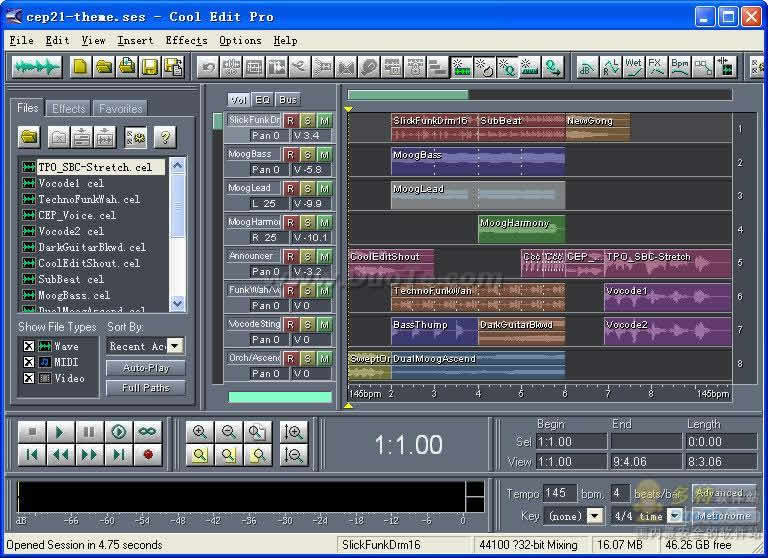This screenshot has width=768, height=558.
Task: Toggle the Wave file type checkbox
Action: click(x=29, y=346)
